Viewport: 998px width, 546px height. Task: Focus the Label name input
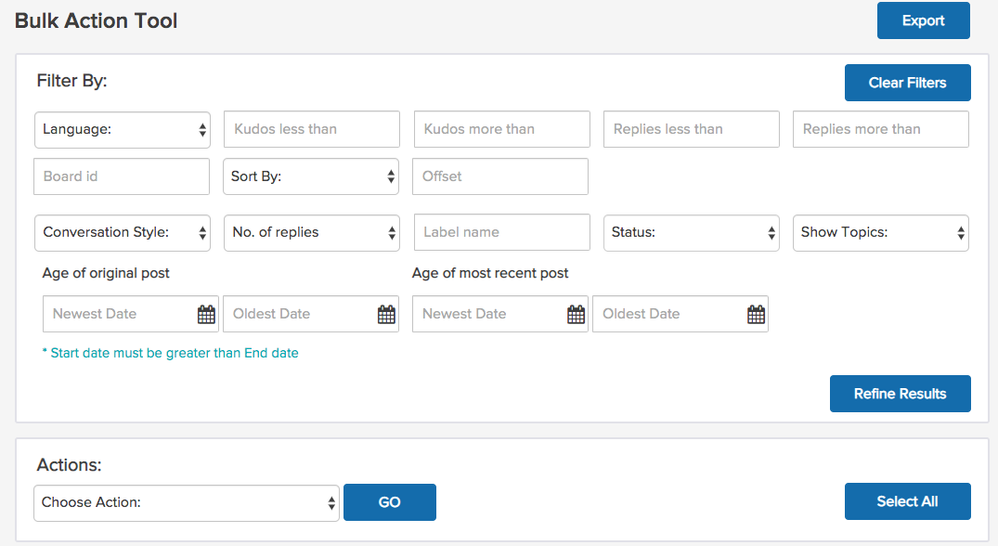click(501, 232)
